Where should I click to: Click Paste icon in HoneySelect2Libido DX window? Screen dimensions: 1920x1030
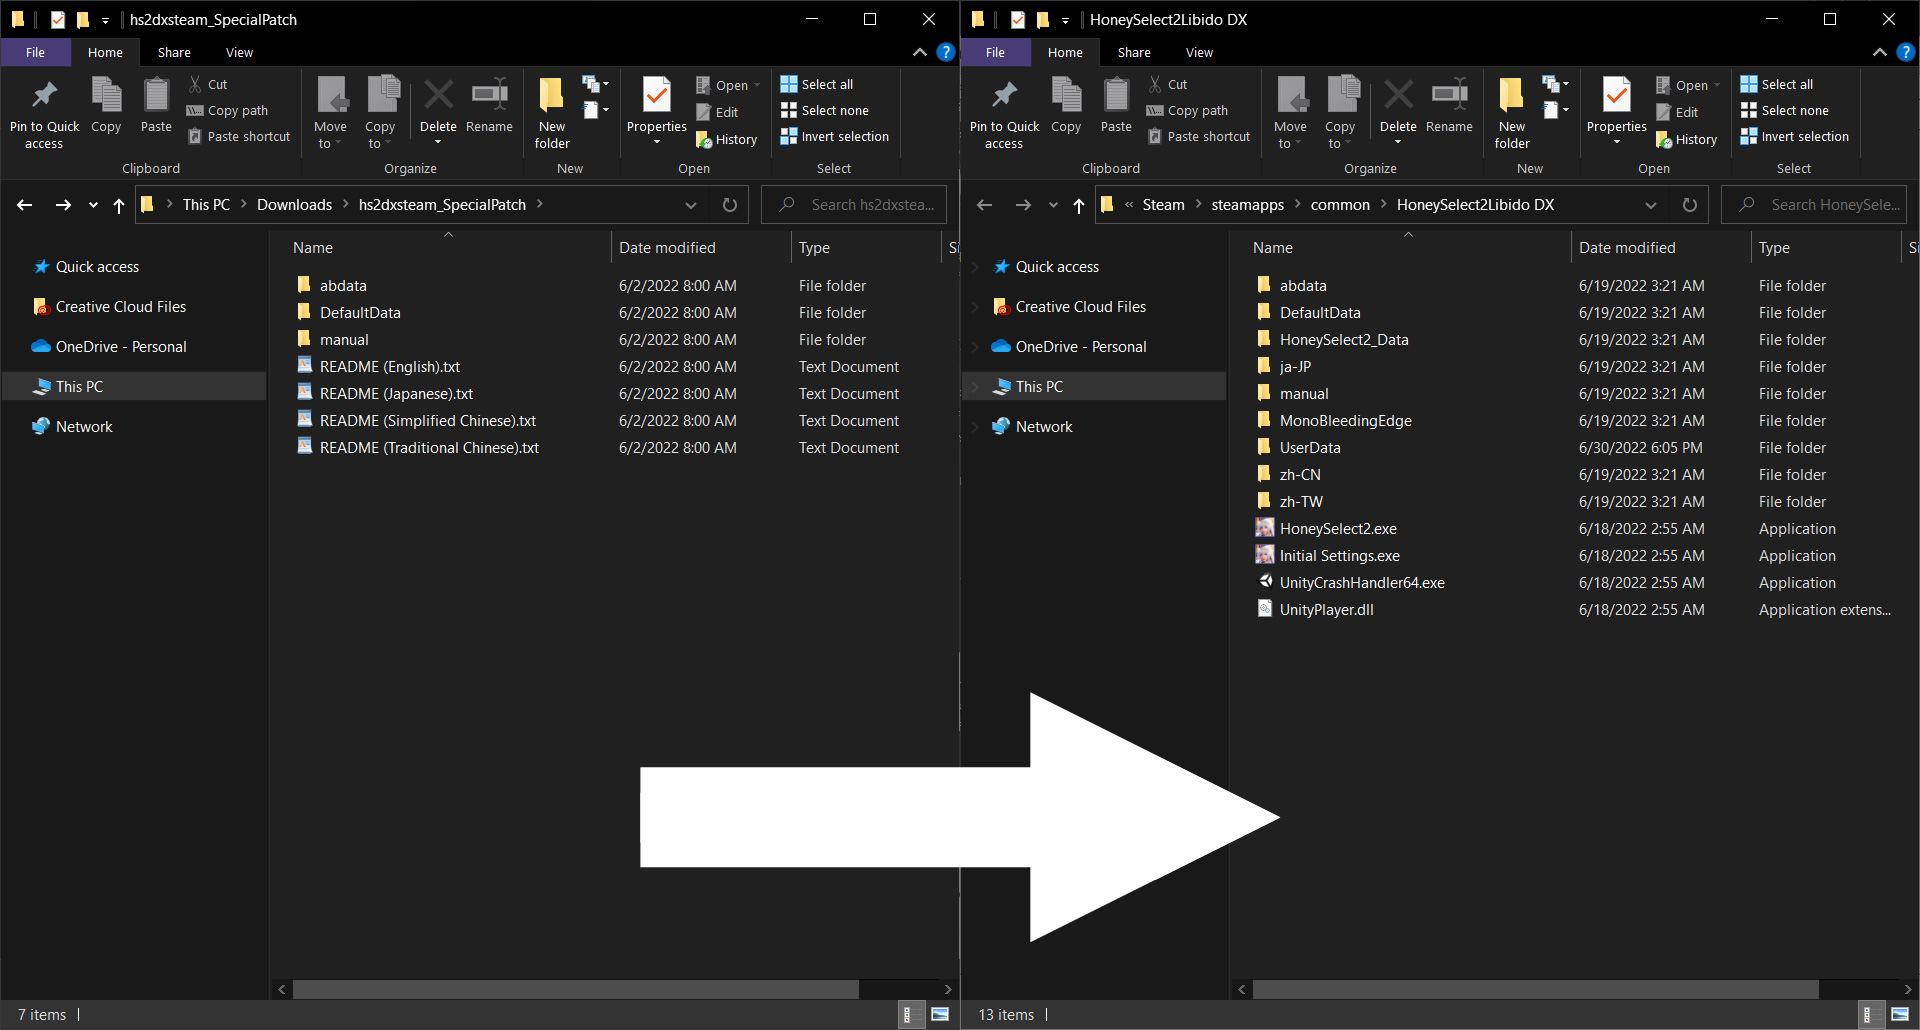[x=1116, y=105]
